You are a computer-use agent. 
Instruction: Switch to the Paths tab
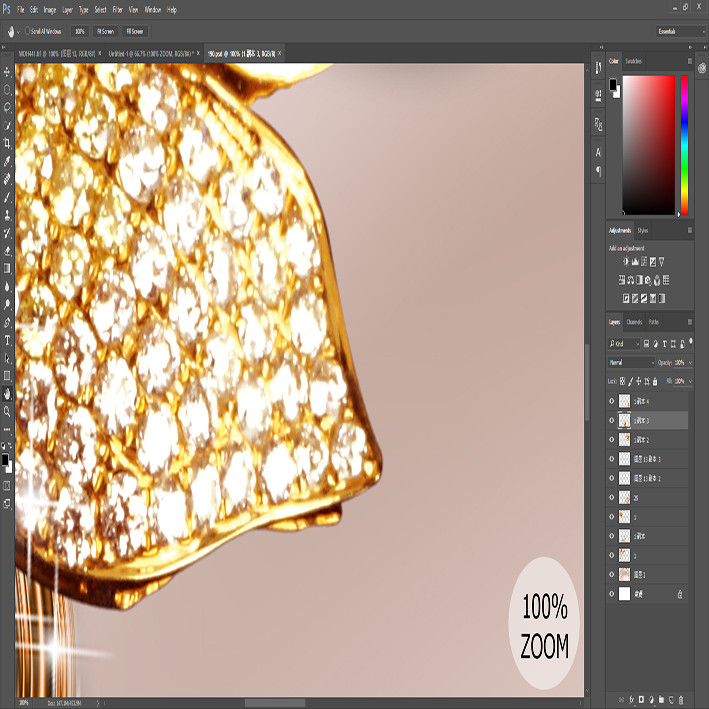[x=653, y=322]
